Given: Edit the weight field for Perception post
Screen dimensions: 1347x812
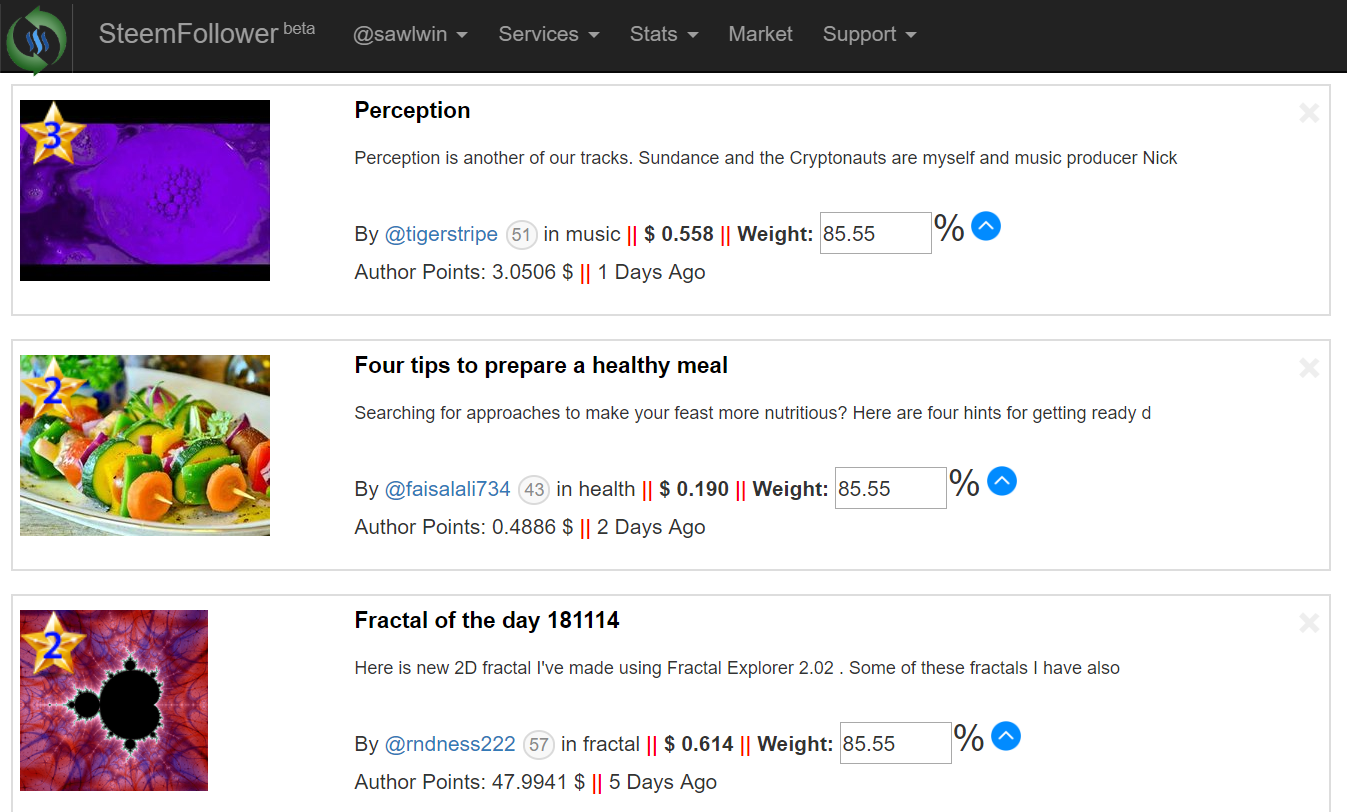Looking at the screenshot, I should [876, 233].
